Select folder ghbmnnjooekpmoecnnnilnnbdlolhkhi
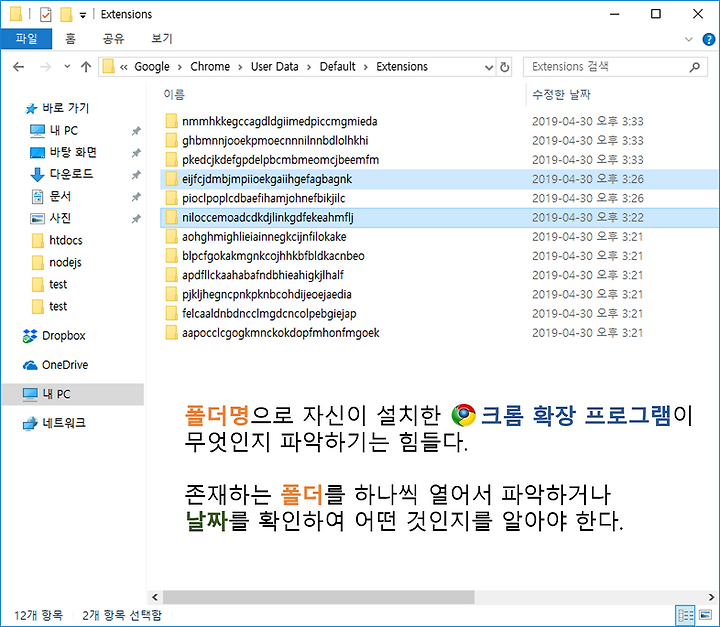 click(x=275, y=141)
